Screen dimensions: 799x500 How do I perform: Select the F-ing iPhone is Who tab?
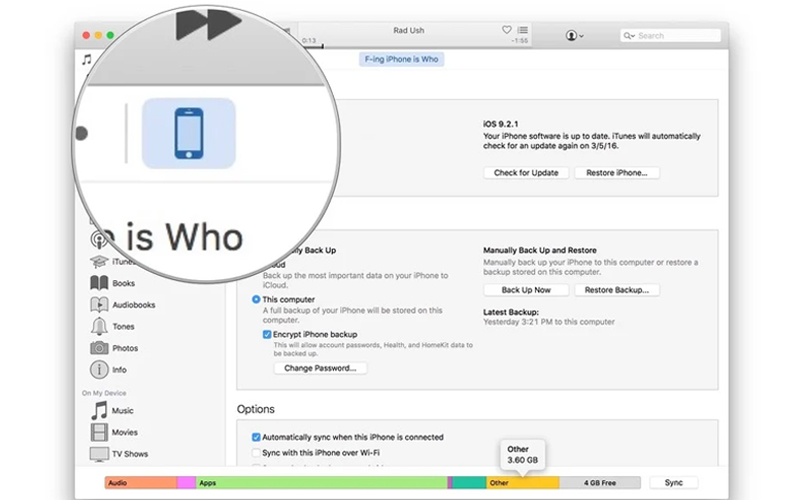click(402, 59)
